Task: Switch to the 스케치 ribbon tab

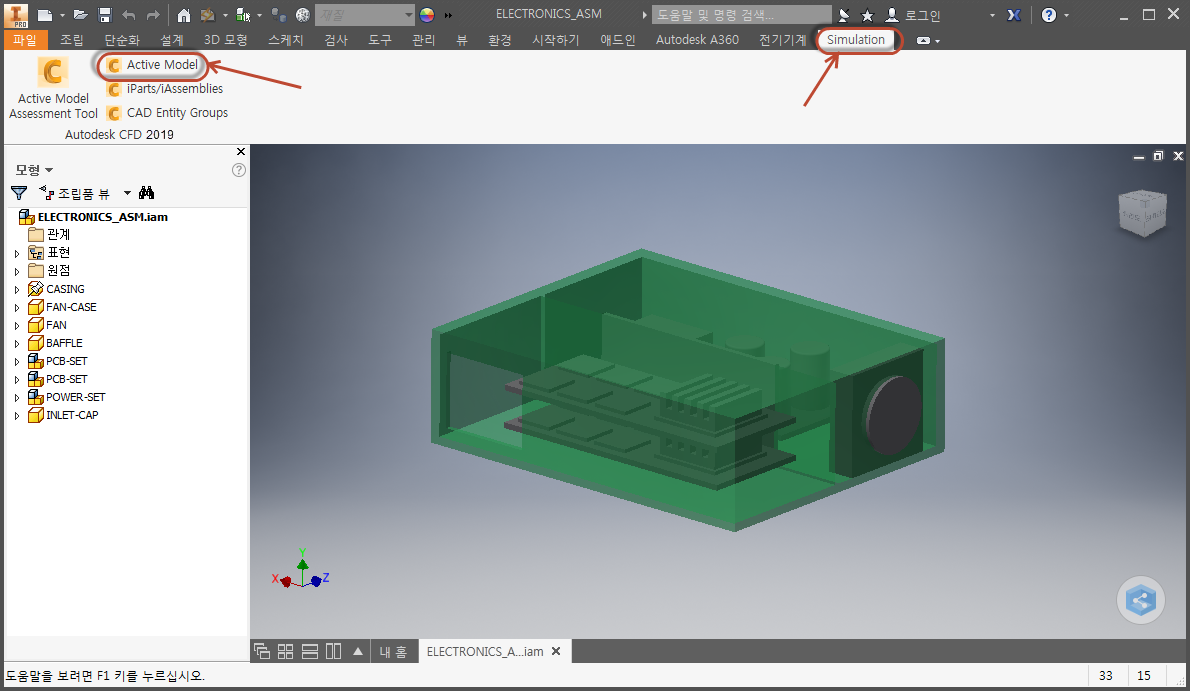Action: pyautogui.click(x=286, y=39)
